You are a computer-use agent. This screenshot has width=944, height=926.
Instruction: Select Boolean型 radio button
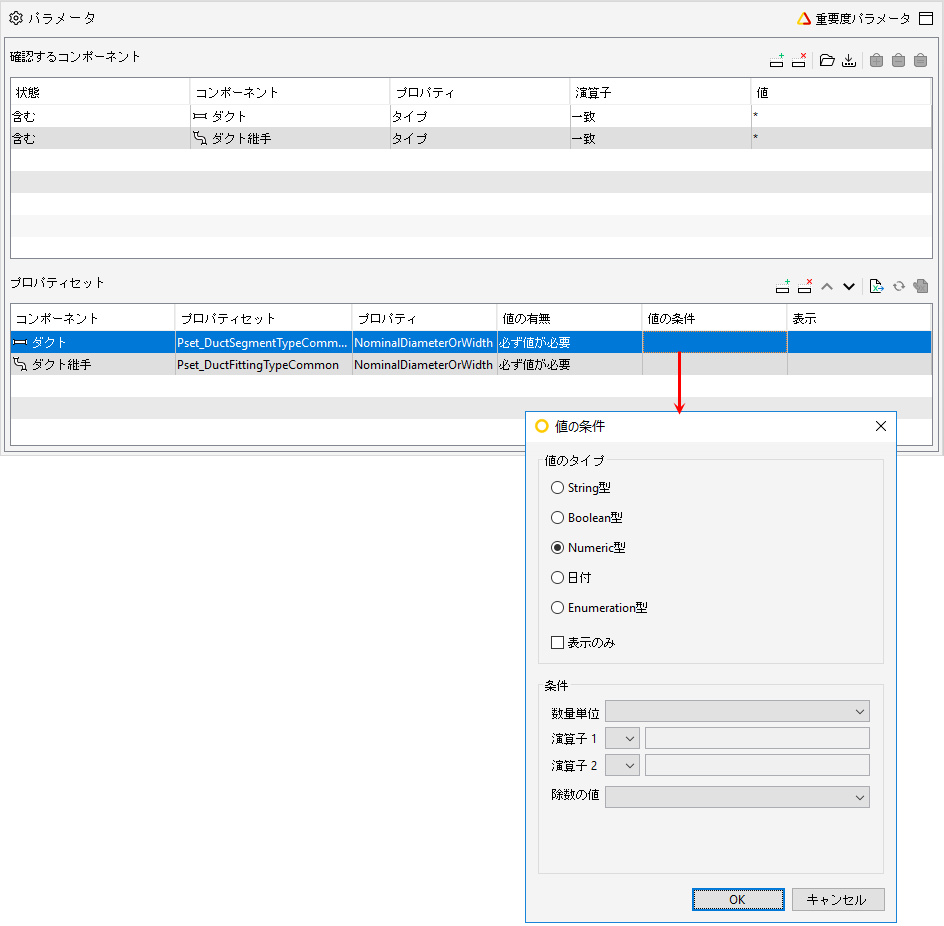557,518
